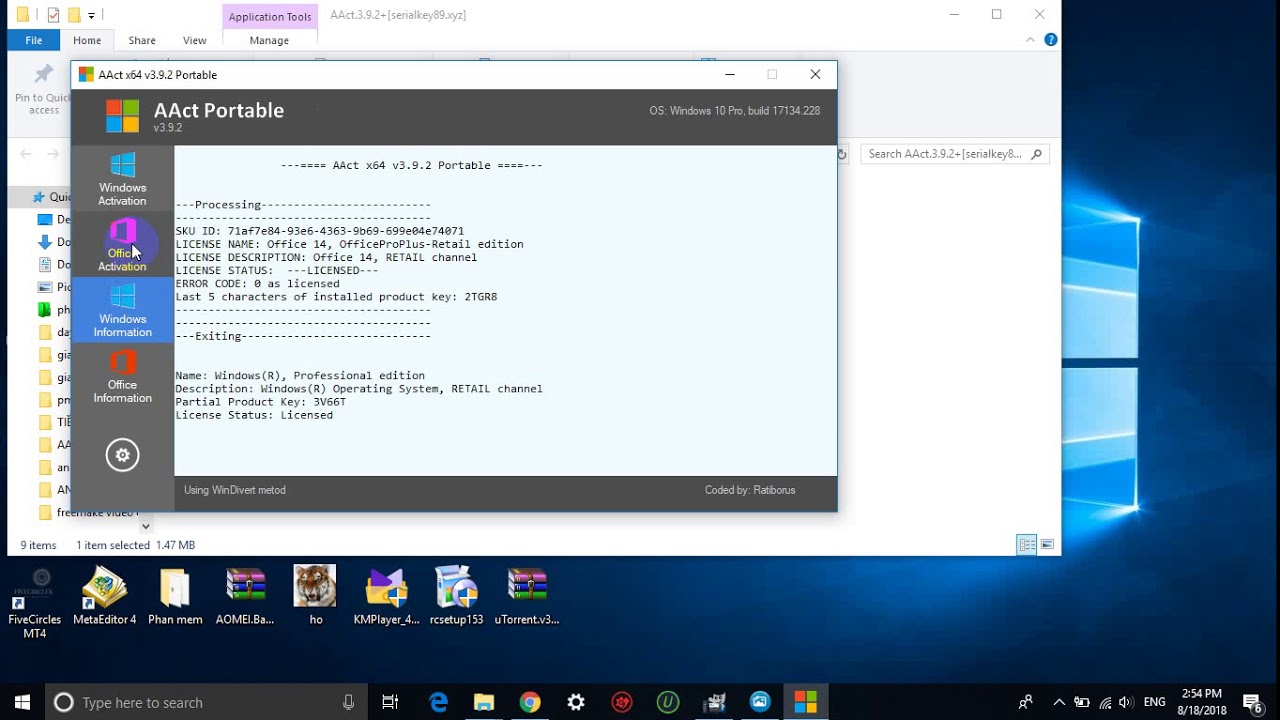
Task: Click the OS: Windows 10 Pro build text
Action: [x=735, y=110]
